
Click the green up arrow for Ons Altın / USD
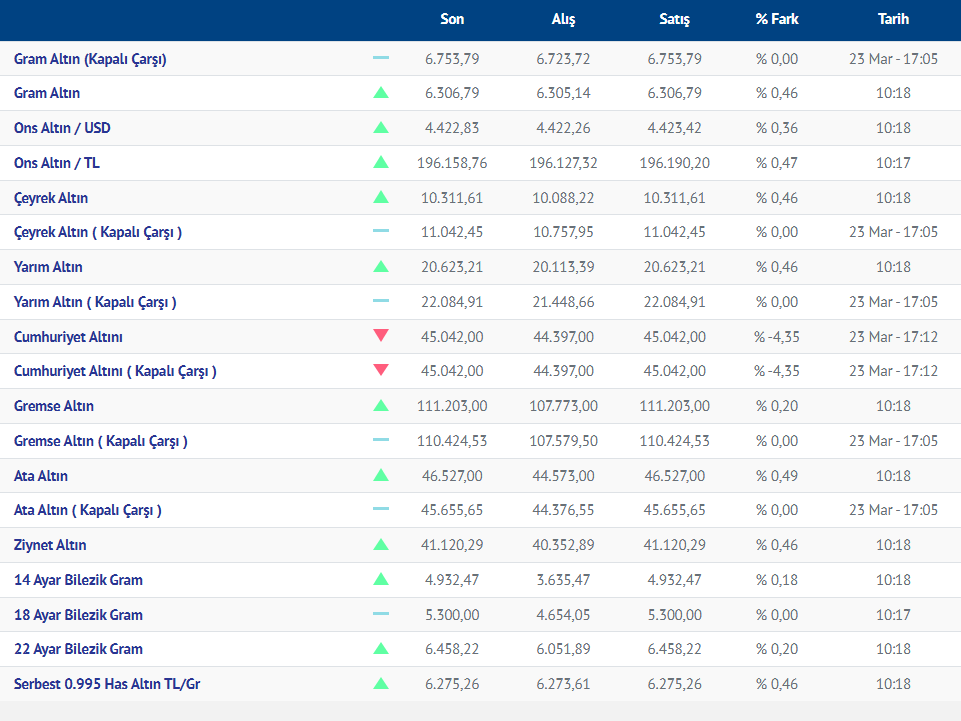[x=380, y=128]
